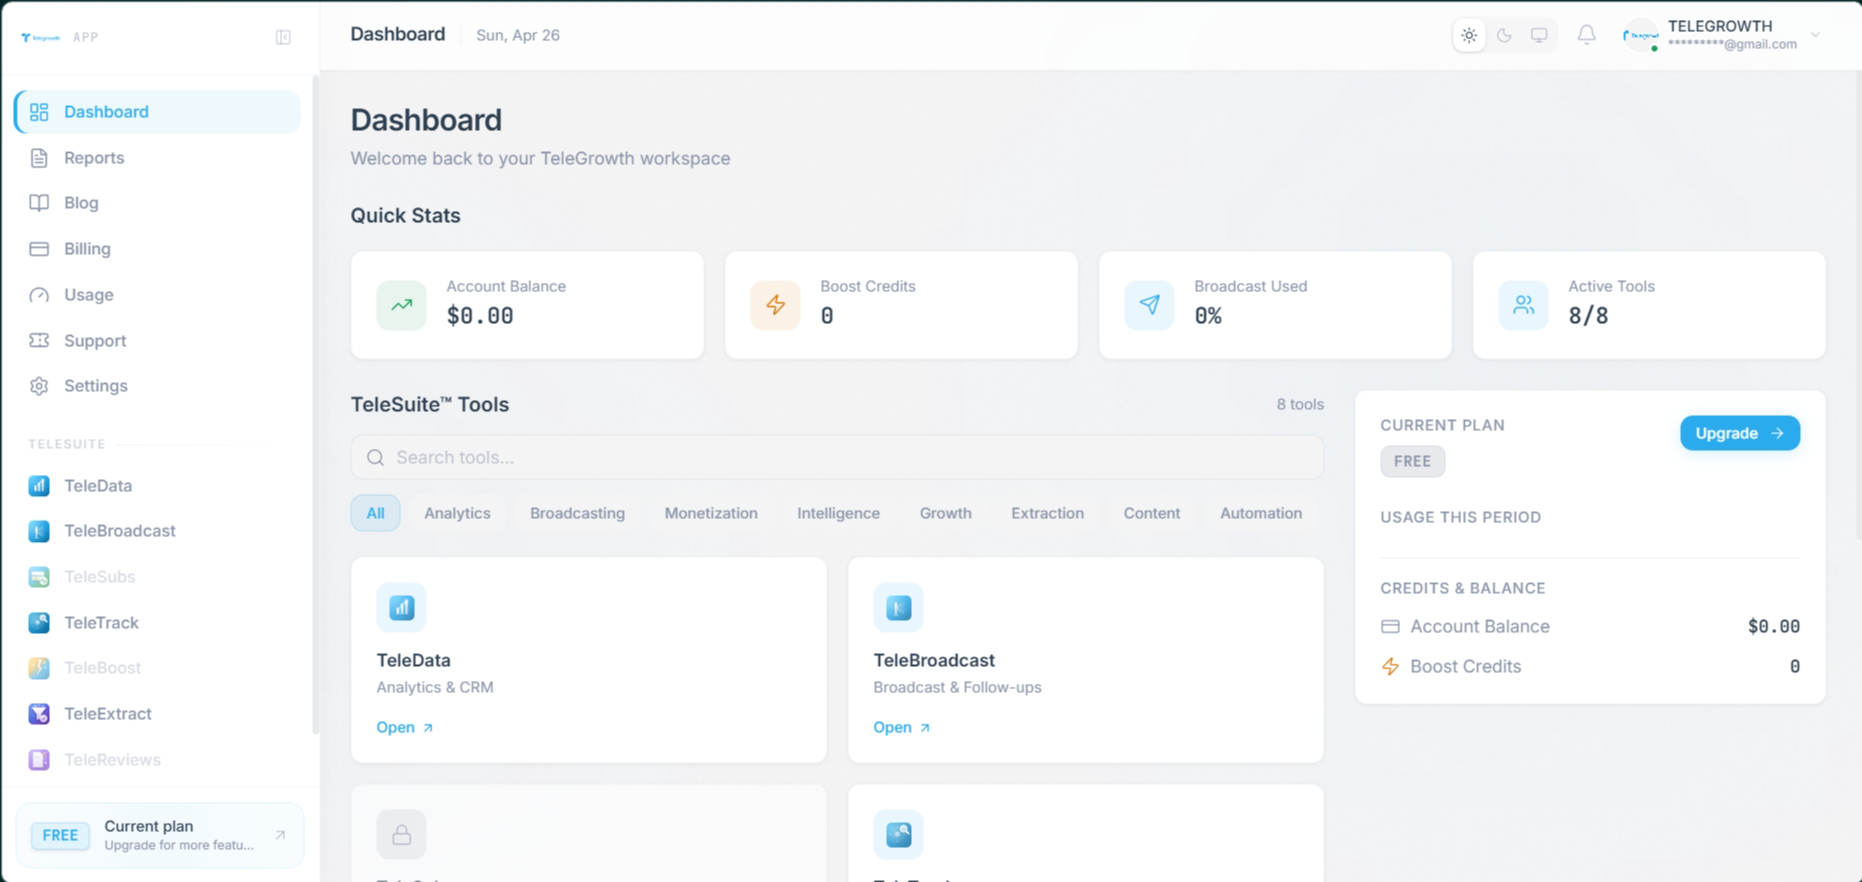Open Current plan upgrade card in sidebar
The width and height of the screenshot is (1862, 882).
pos(160,835)
